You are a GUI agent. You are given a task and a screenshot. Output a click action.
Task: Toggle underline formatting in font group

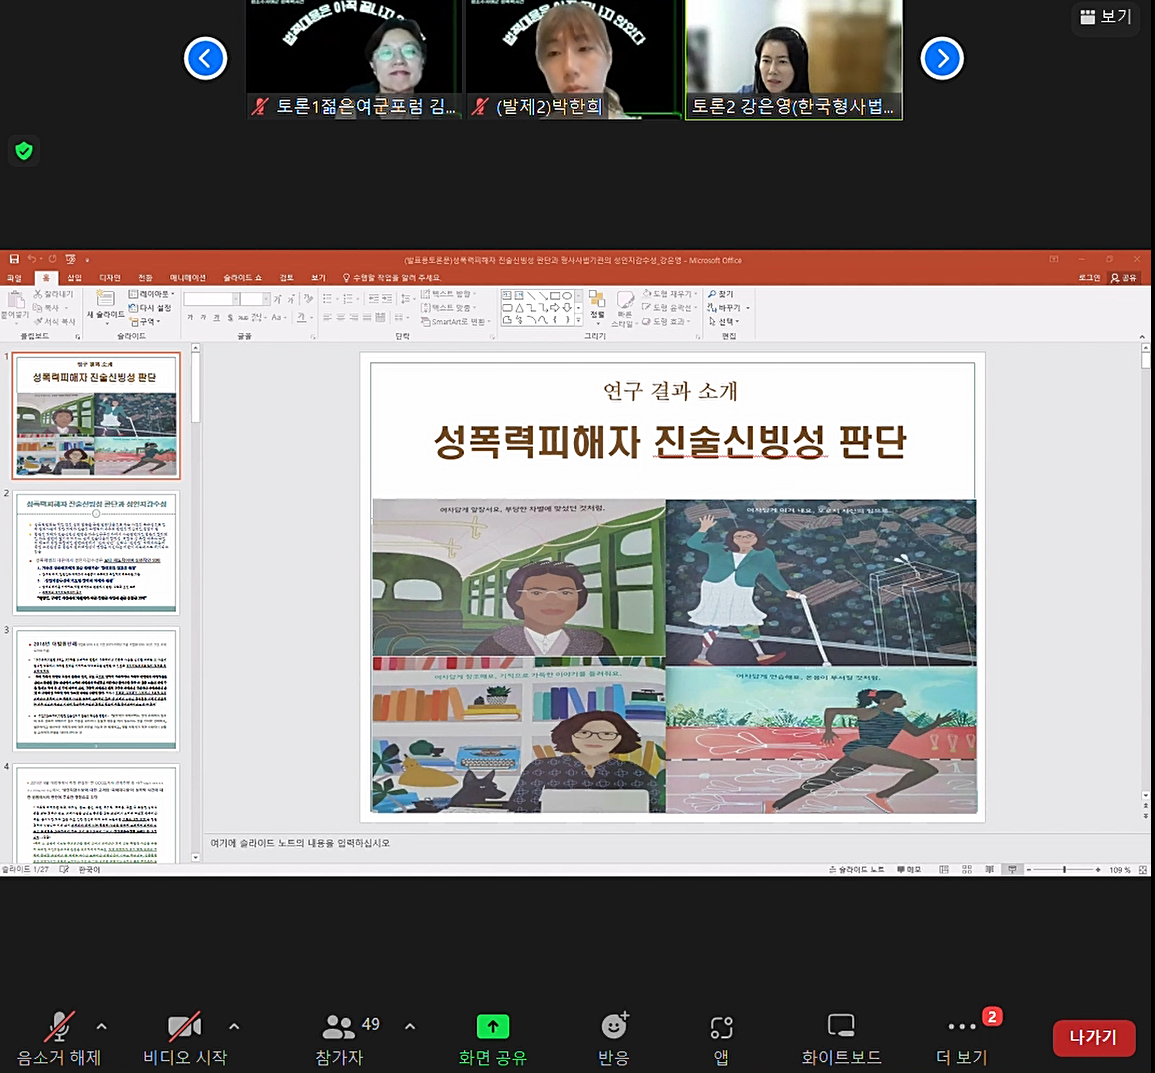tap(217, 317)
